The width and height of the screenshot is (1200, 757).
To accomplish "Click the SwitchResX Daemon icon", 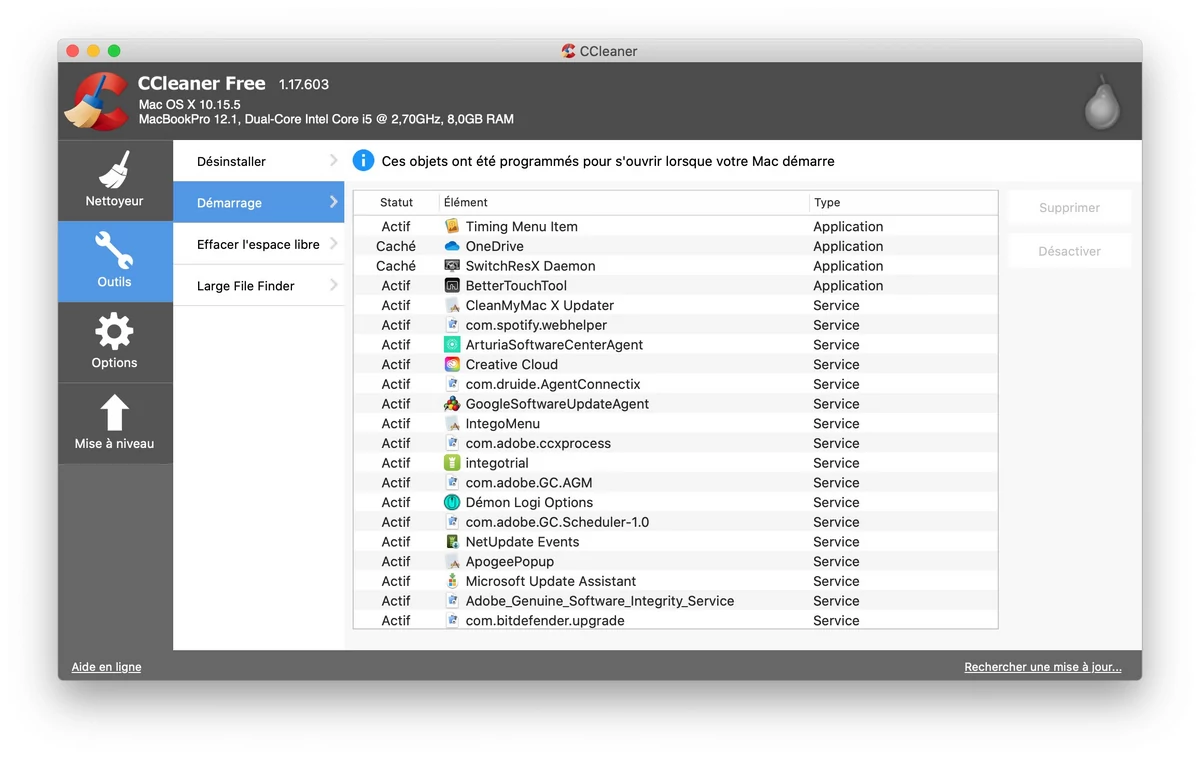I will [452, 266].
